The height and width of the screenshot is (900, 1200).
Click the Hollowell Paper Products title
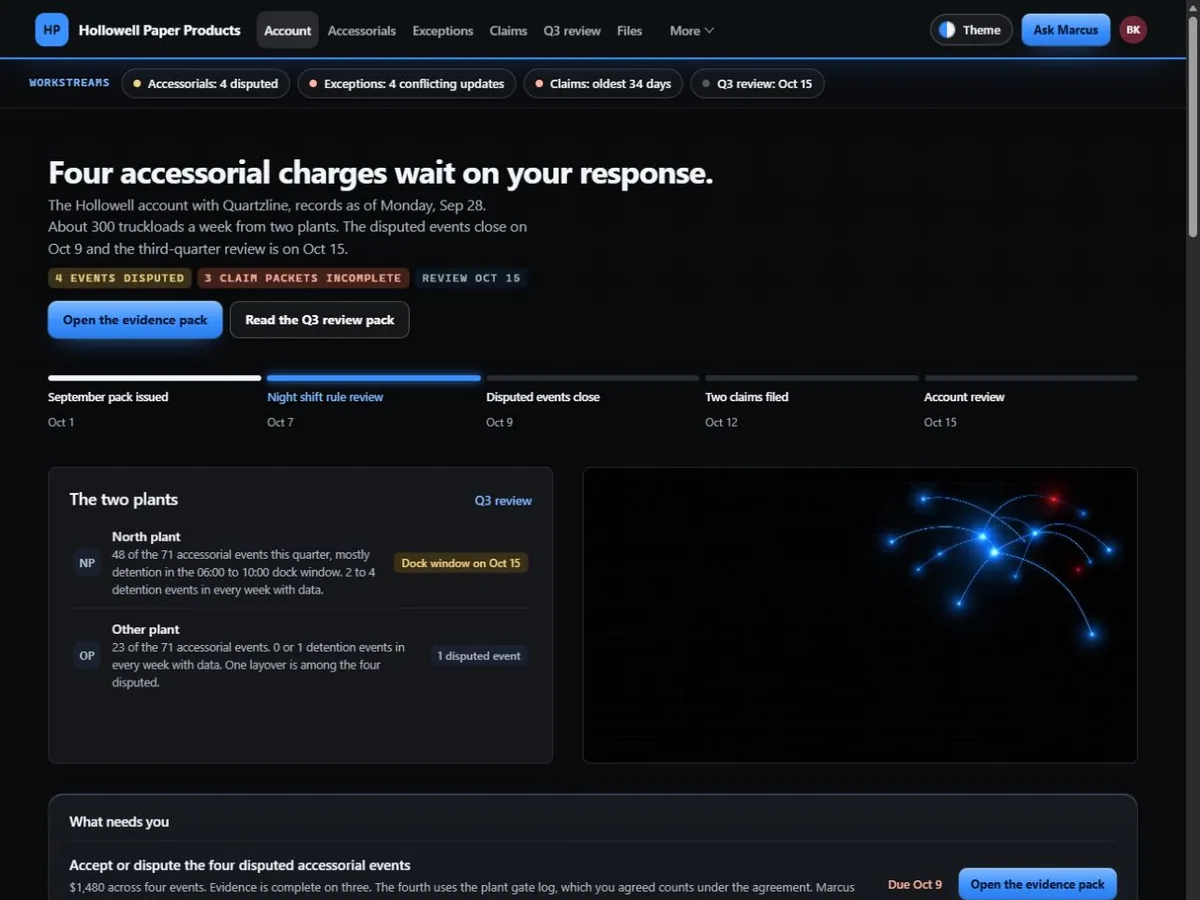pyautogui.click(x=159, y=30)
